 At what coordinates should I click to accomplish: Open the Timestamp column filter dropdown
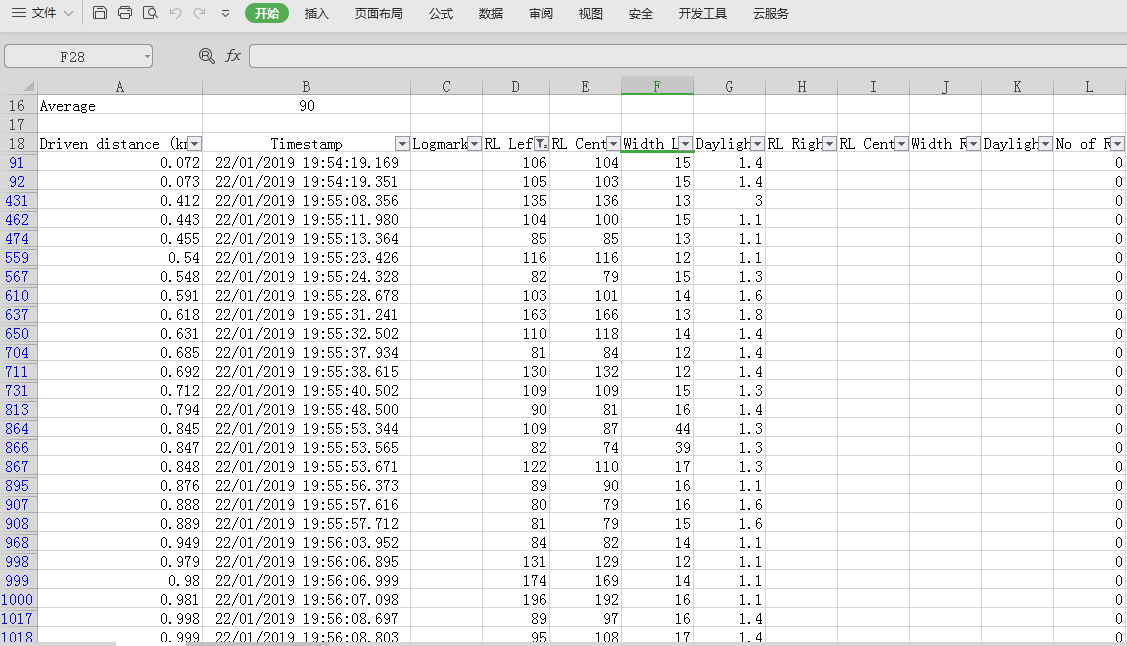point(402,144)
